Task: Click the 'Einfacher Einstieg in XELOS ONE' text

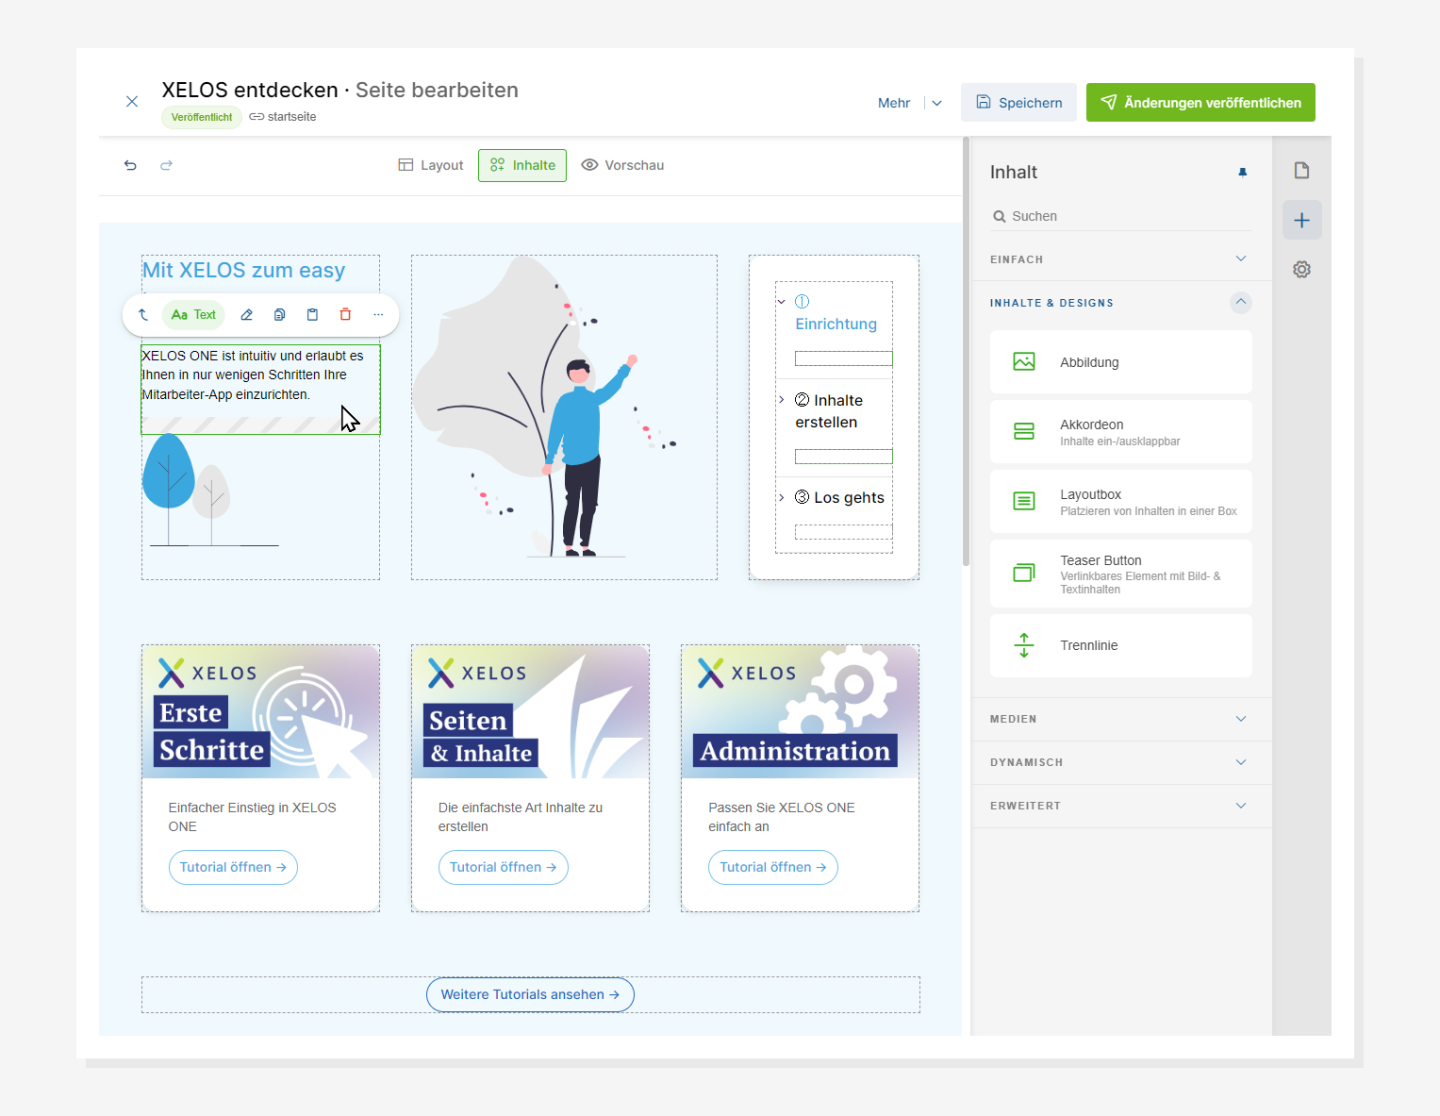Action: 252,817
